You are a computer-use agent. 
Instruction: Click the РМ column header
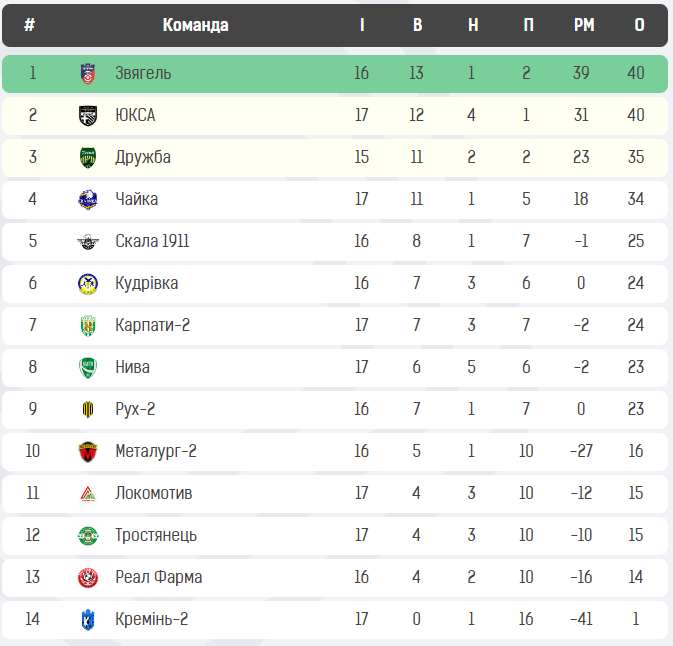584,25
